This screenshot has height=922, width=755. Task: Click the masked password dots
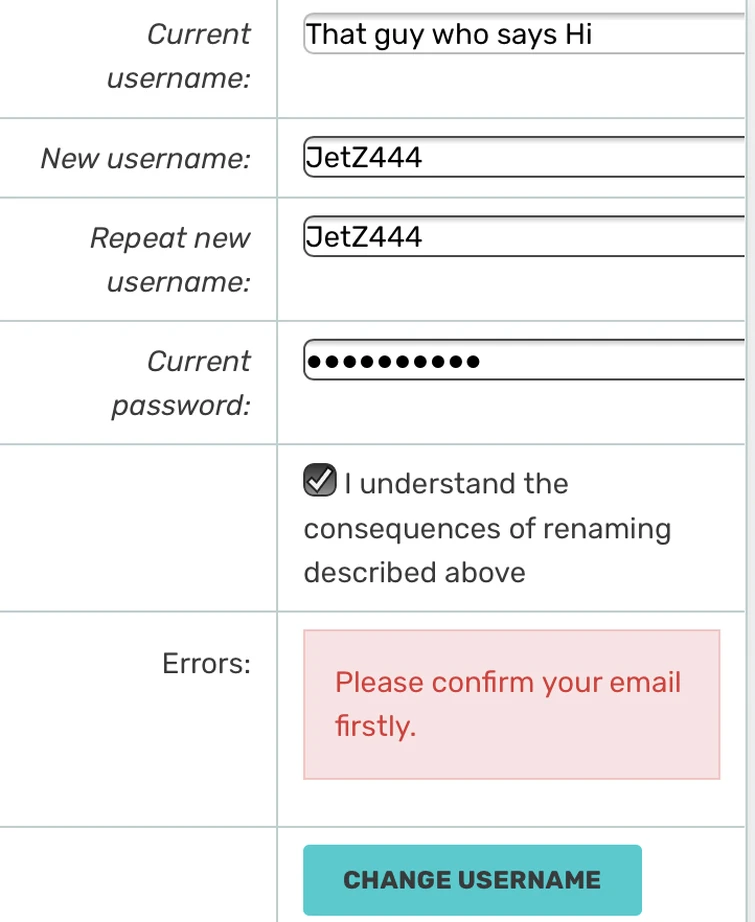click(393, 360)
